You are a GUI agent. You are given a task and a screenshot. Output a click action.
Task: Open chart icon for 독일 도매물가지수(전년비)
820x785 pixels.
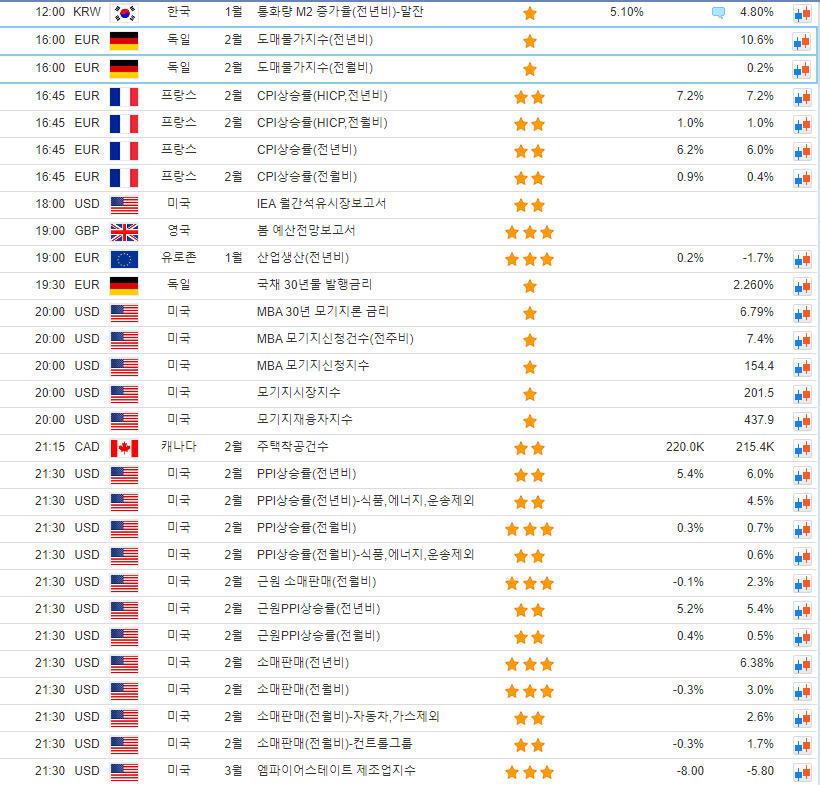point(802,41)
